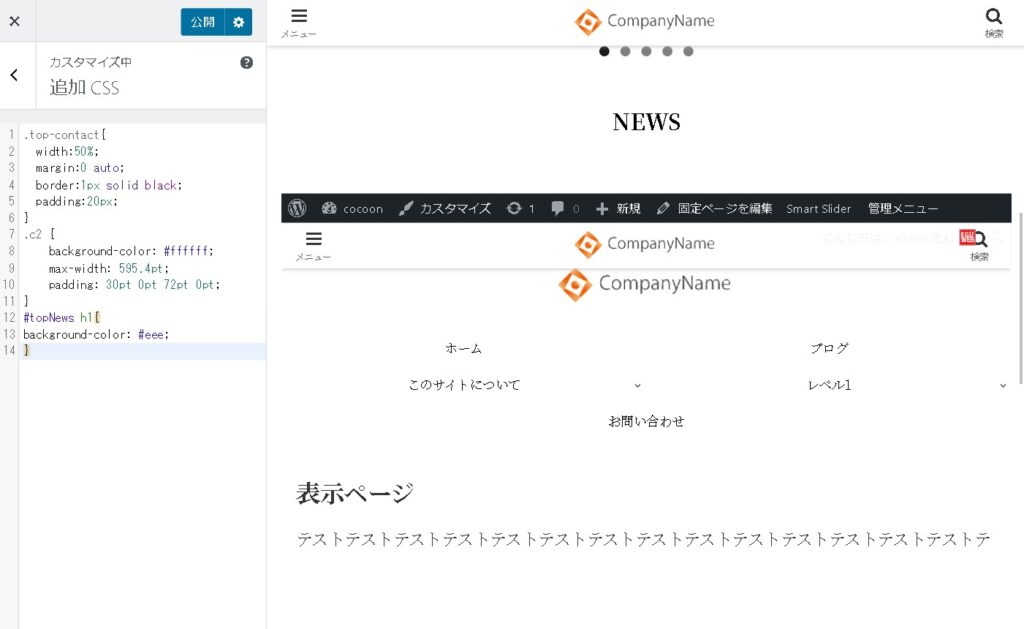Viewport: 1024px width, 629px height.
Task: Click the help question mark icon
Action: pos(247,62)
